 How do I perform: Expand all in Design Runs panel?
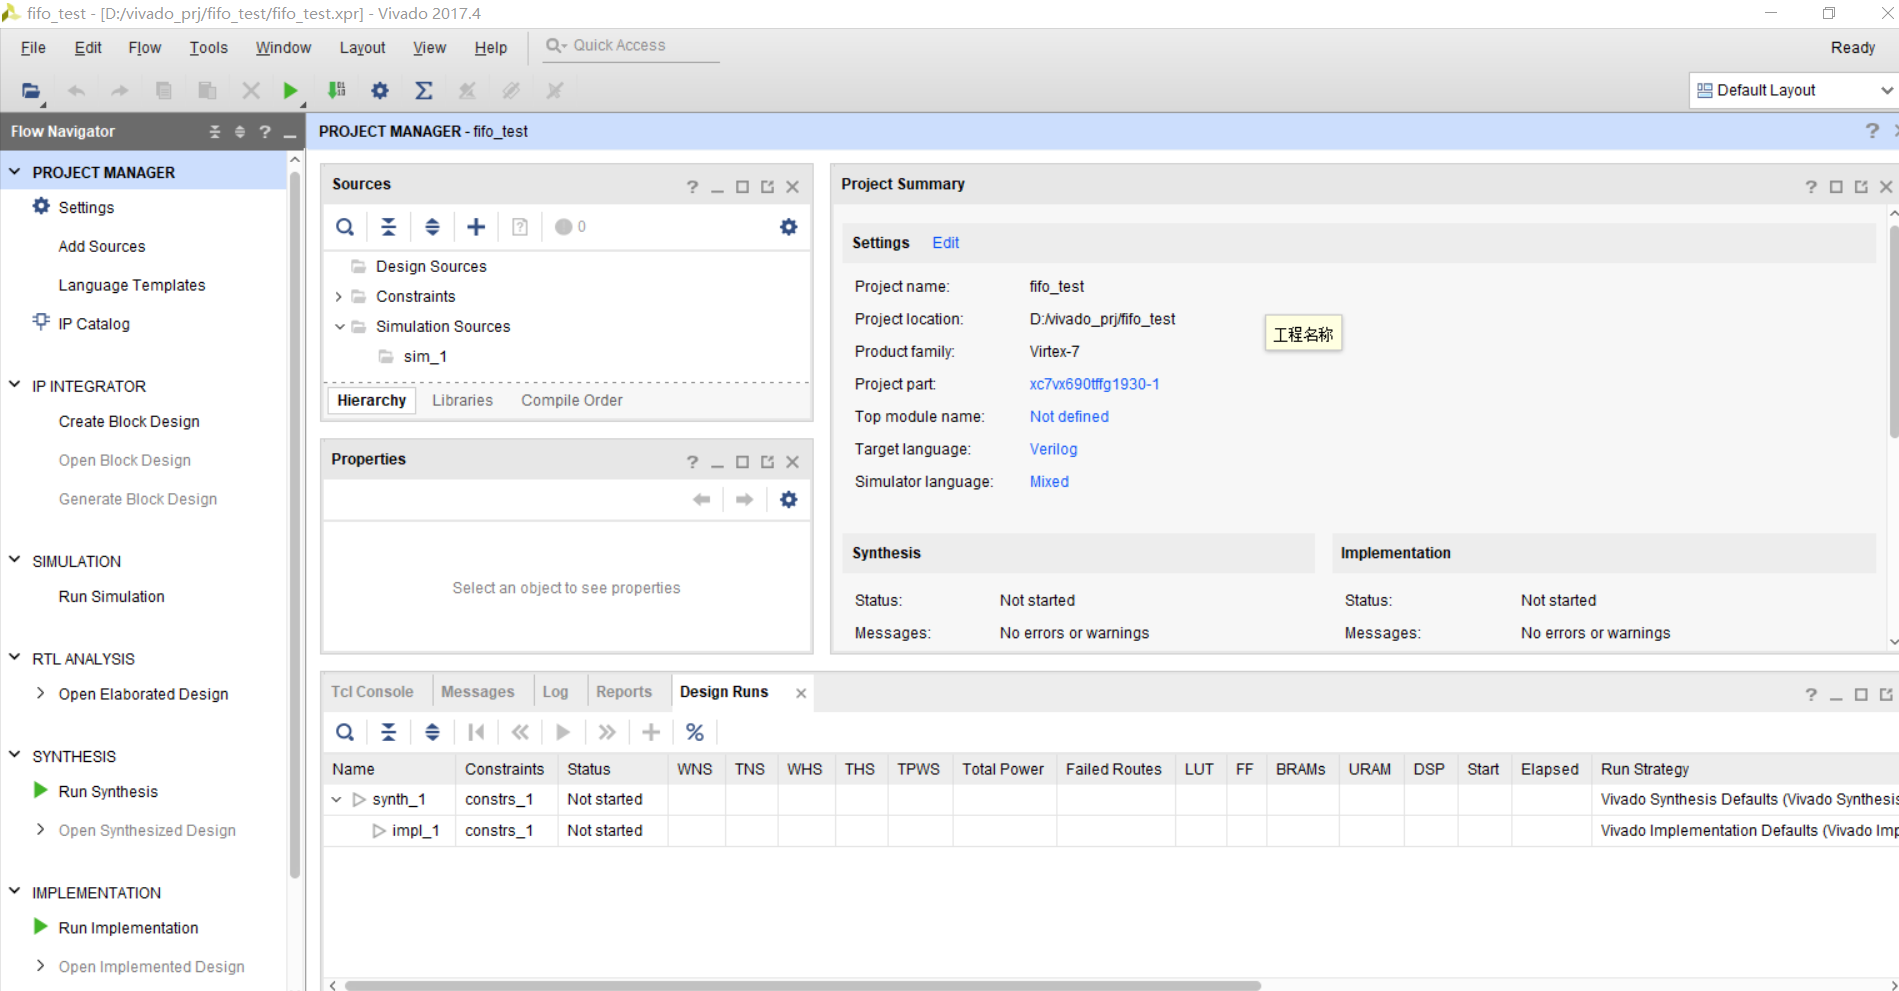[432, 732]
